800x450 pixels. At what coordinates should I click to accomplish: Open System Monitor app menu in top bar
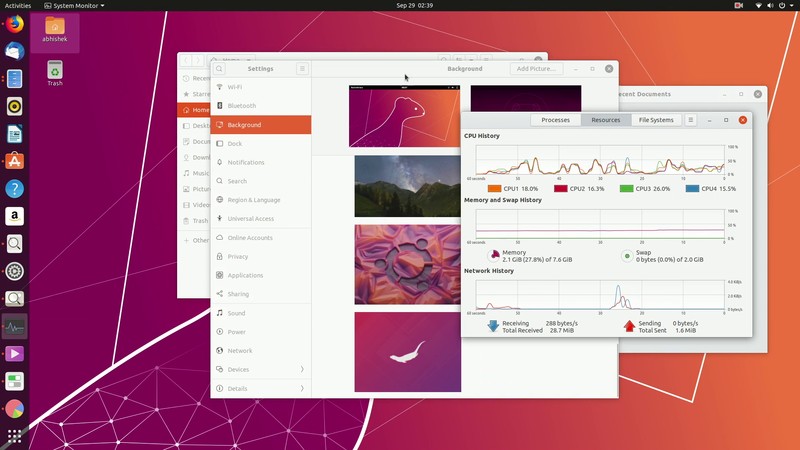coord(75,6)
